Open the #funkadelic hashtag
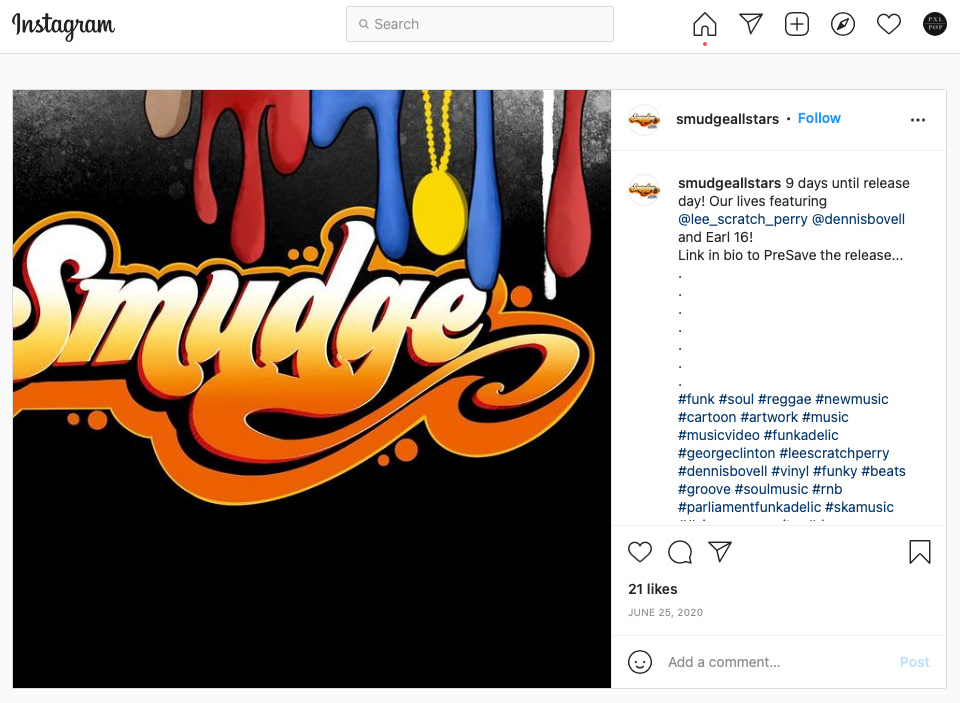This screenshot has height=703, width=960. [x=801, y=435]
